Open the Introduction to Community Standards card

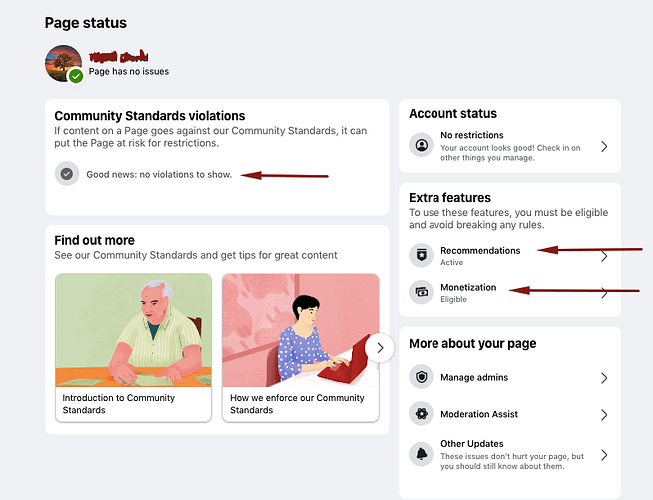pyautogui.click(x=133, y=348)
